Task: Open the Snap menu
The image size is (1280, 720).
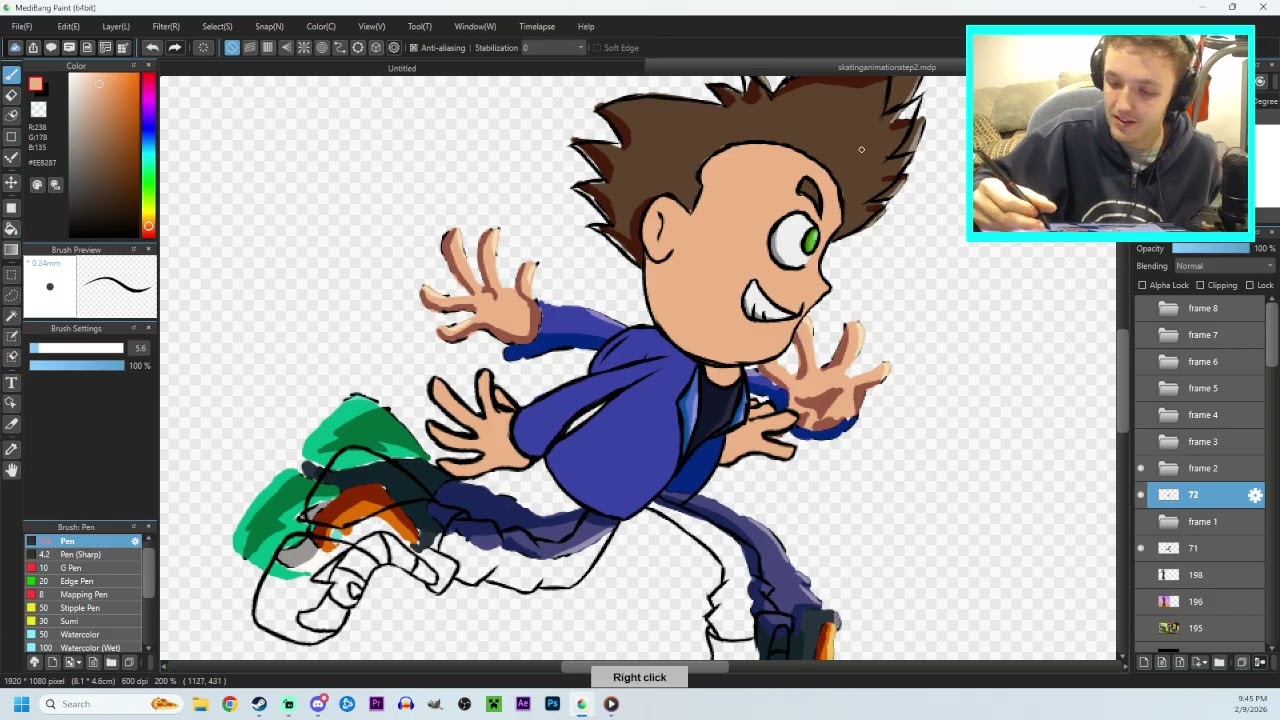Action: [x=269, y=27]
